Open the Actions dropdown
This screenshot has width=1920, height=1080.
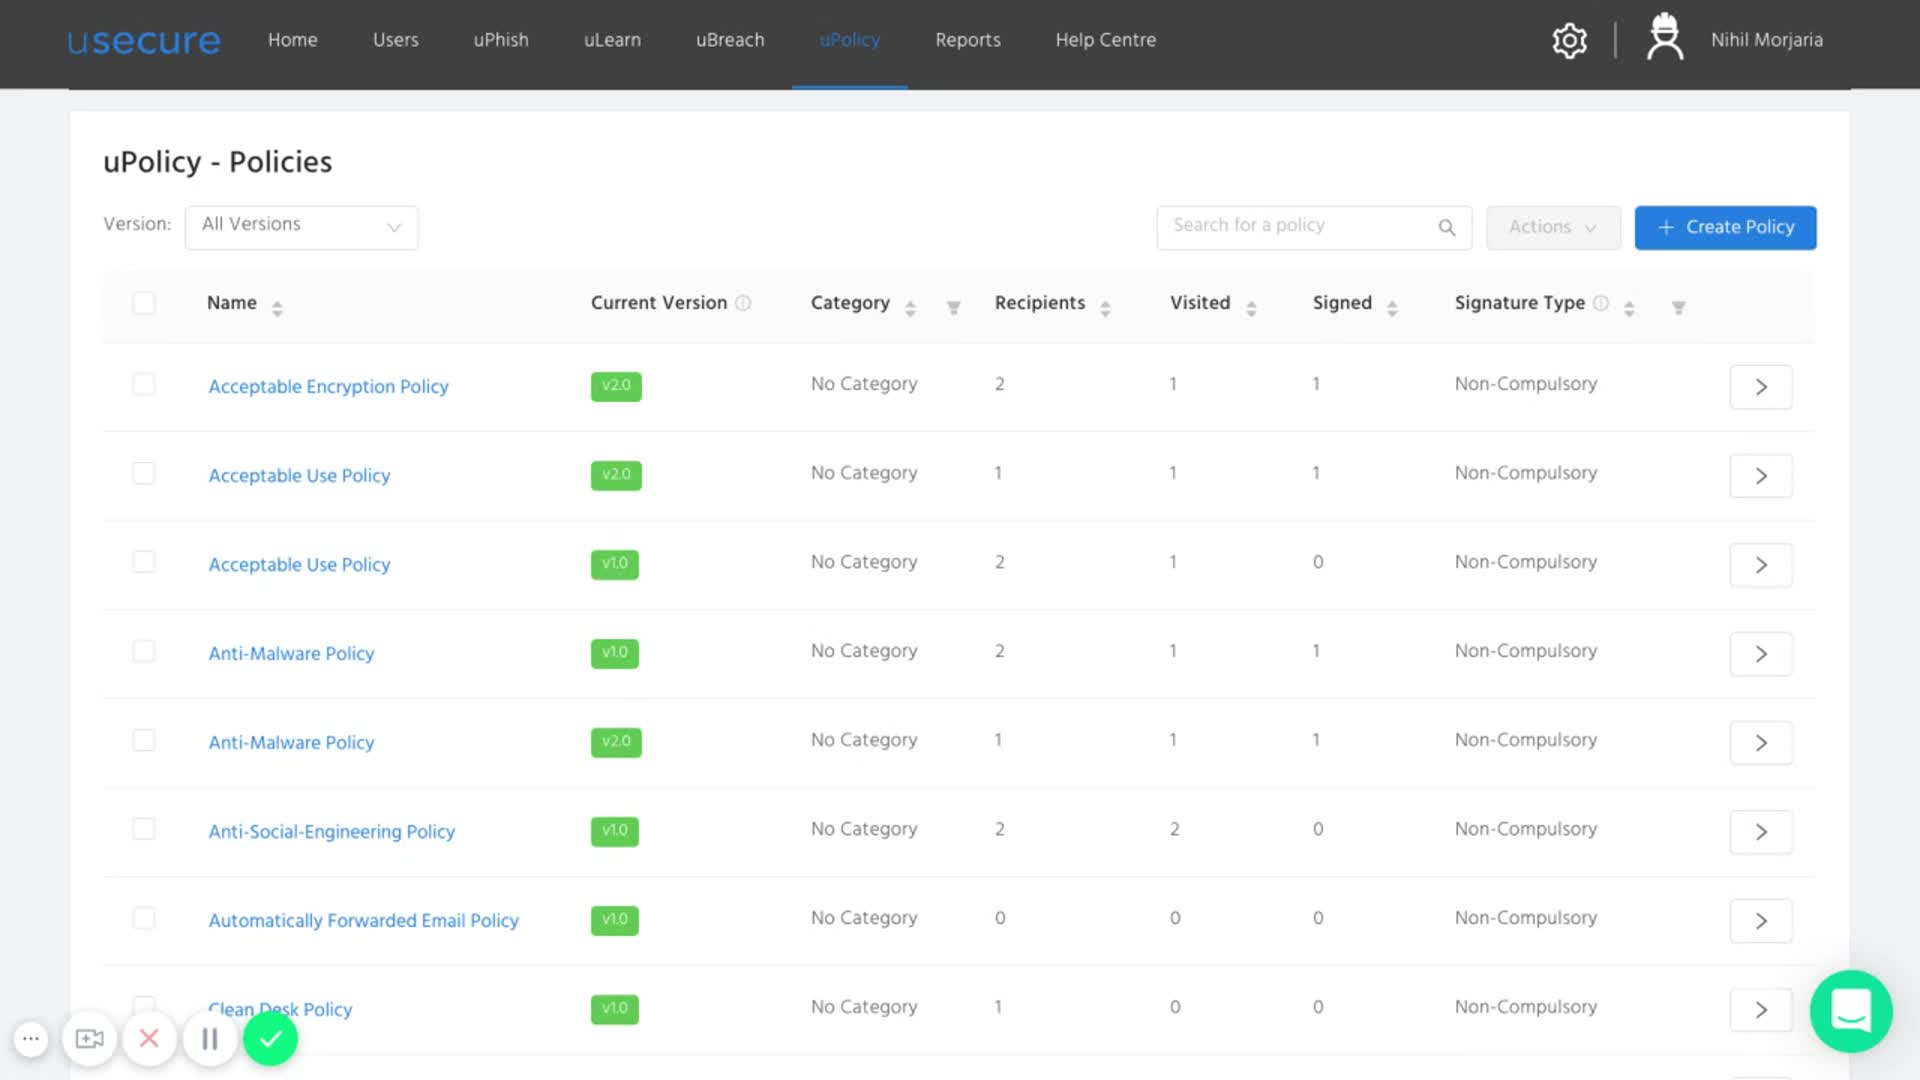click(x=1553, y=228)
